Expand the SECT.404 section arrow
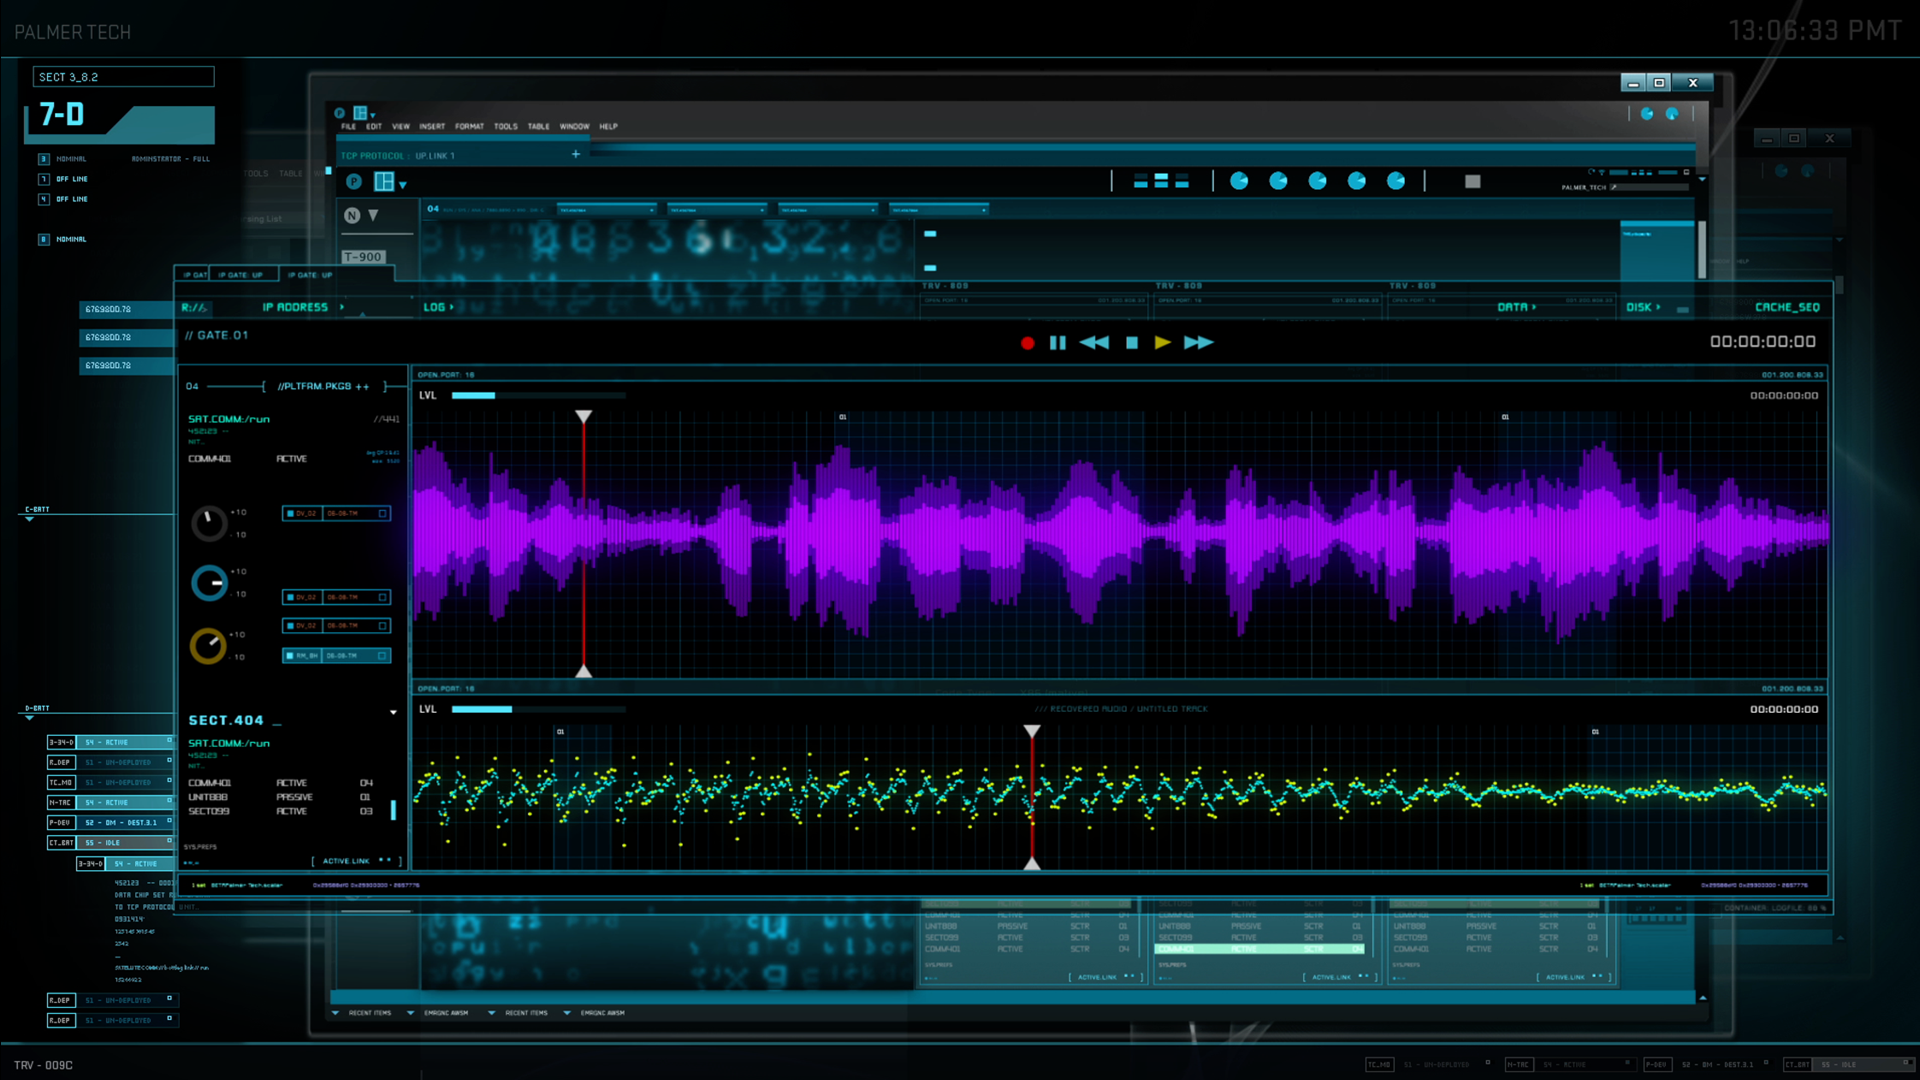This screenshot has height=1080, width=1920. [x=393, y=713]
